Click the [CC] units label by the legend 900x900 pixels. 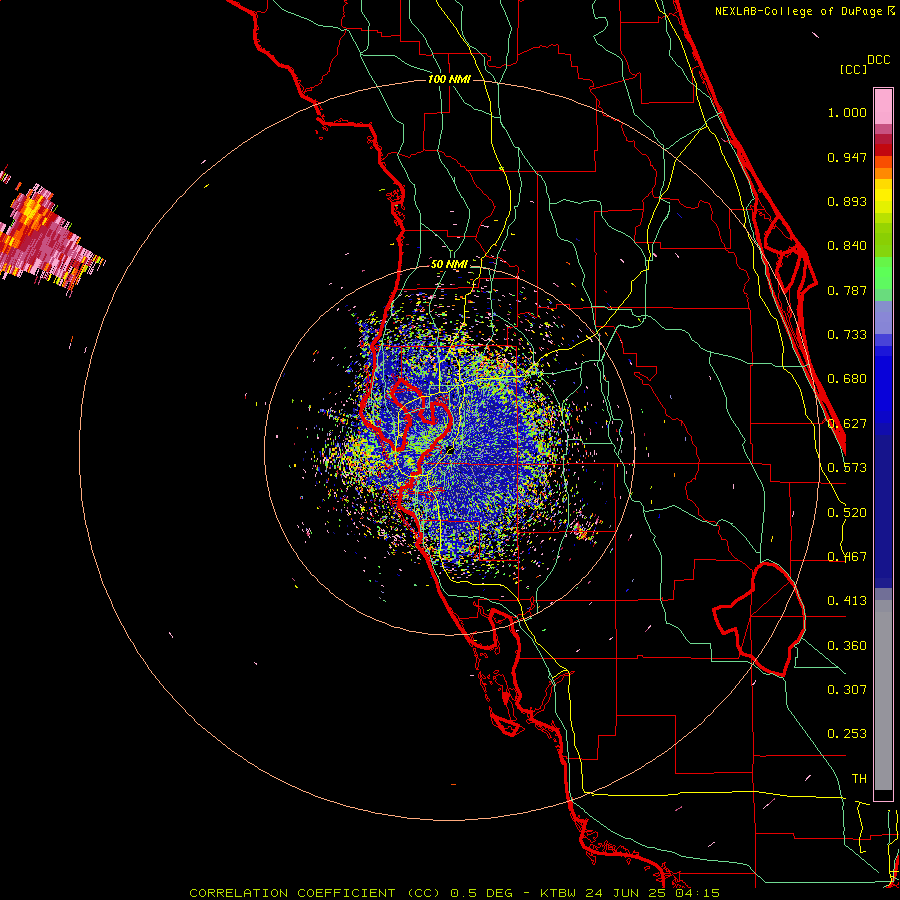pos(853,69)
